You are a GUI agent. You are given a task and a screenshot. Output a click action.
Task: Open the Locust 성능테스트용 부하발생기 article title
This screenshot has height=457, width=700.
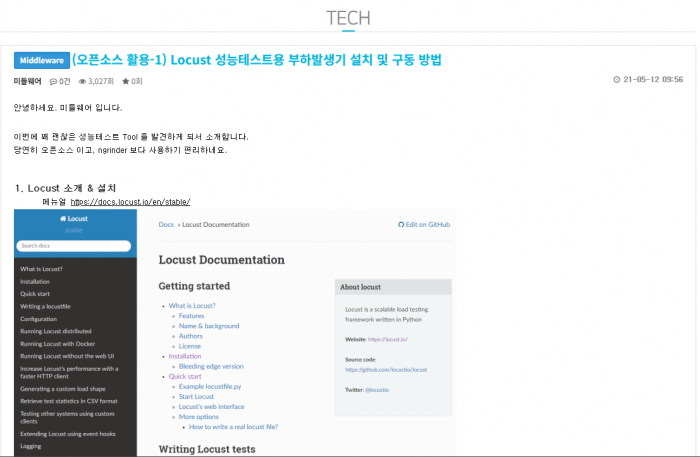[257, 60]
